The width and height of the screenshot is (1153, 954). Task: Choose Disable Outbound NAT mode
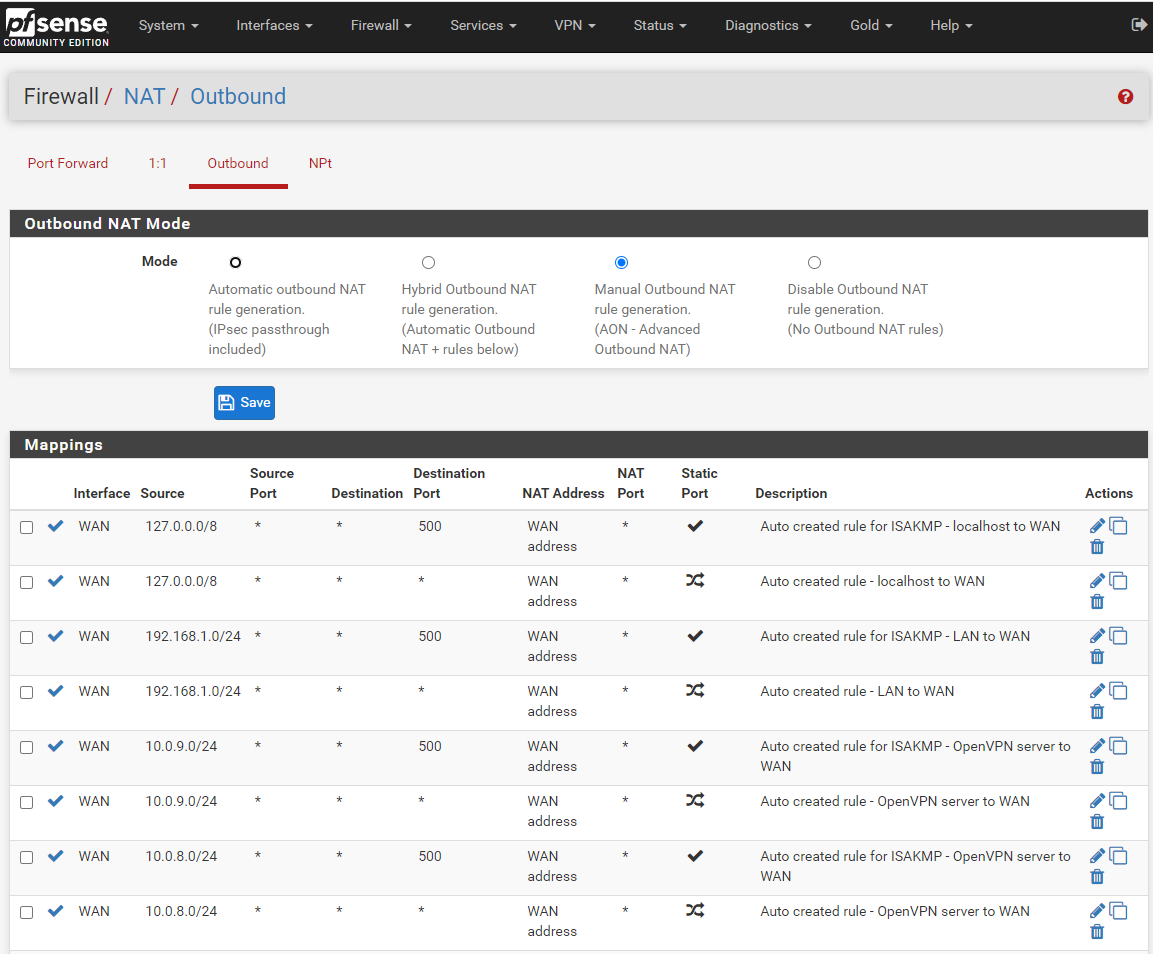[814, 263]
